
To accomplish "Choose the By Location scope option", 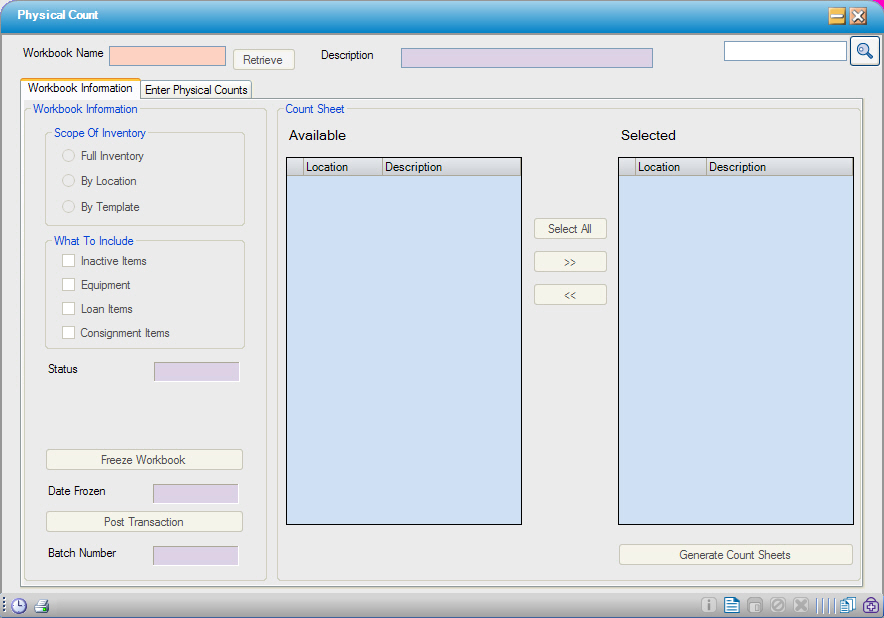I will pyautogui.click(x=69, y=181).
